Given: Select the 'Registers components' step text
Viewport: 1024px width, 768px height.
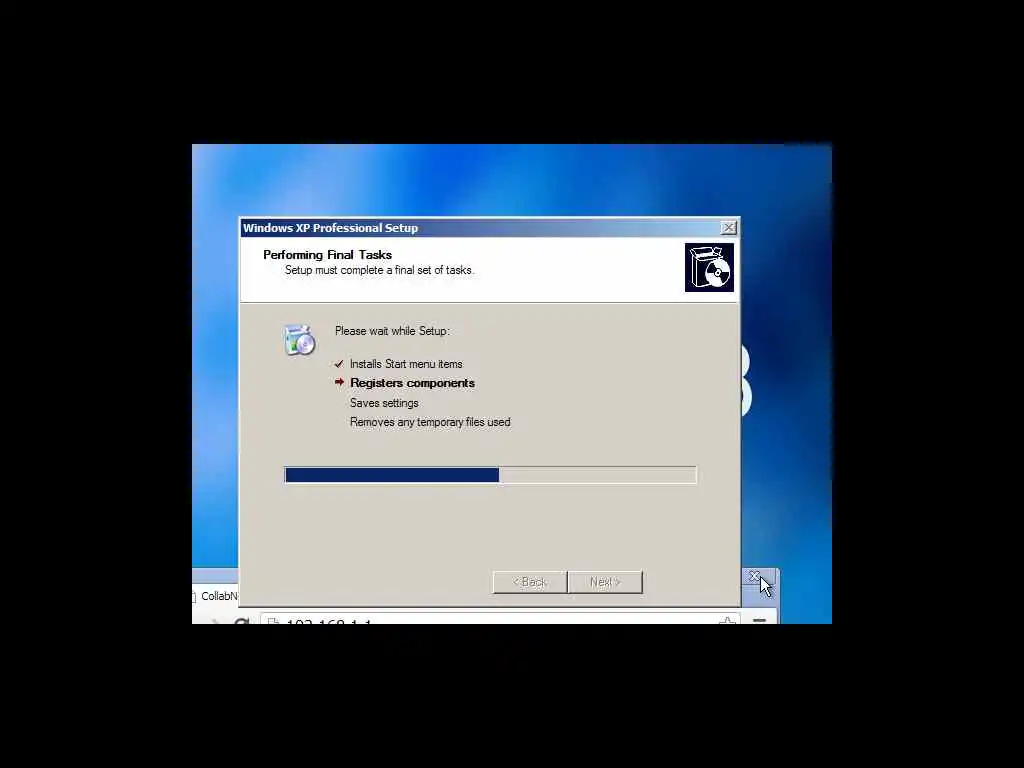Looking at the screenshot, I should (412, 383).
